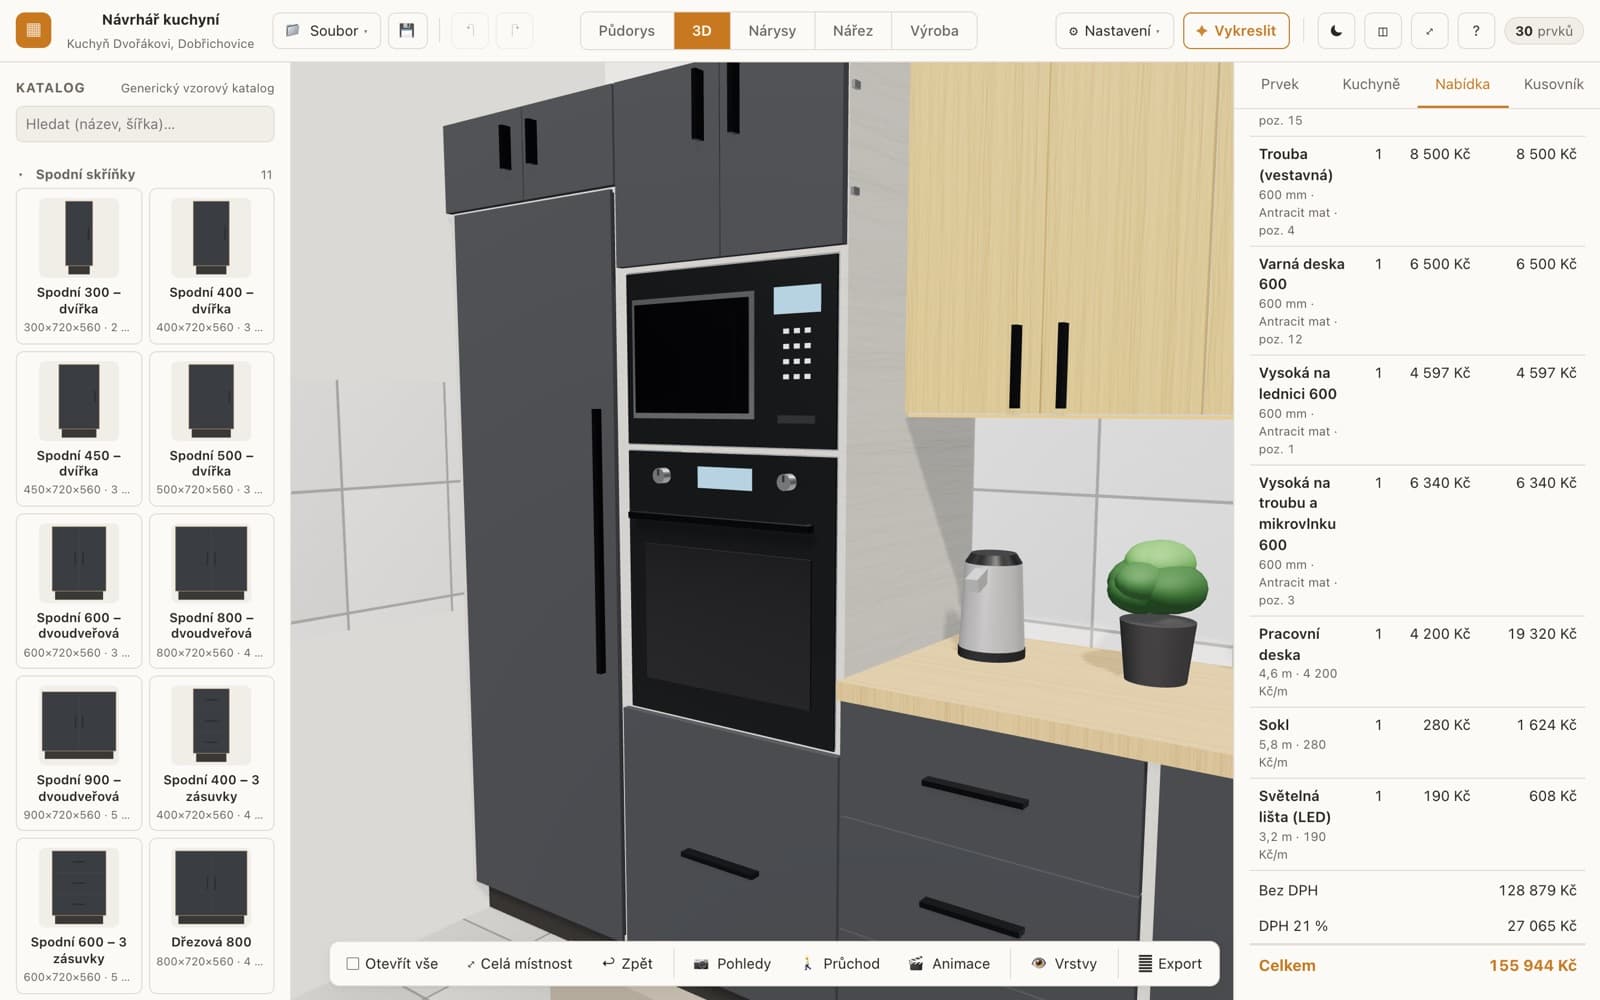Open fullscreen with the expand arrows icon
The width and height of the screenshot is (1600, 1000).
[x=1429, y=31]
